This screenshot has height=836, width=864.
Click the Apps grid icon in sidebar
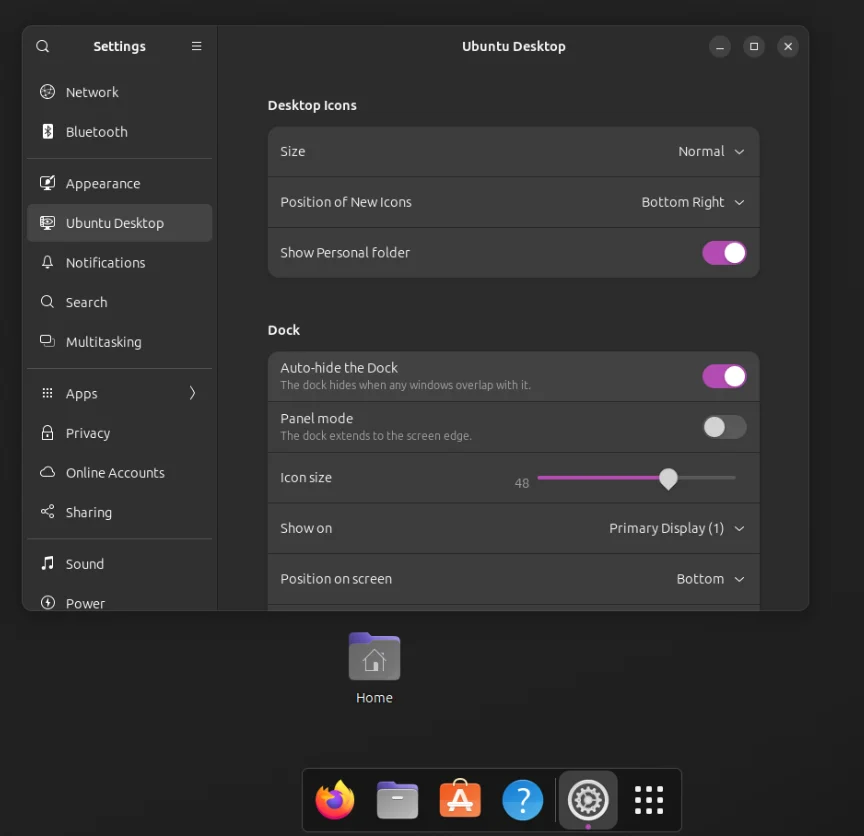point(47,393)
